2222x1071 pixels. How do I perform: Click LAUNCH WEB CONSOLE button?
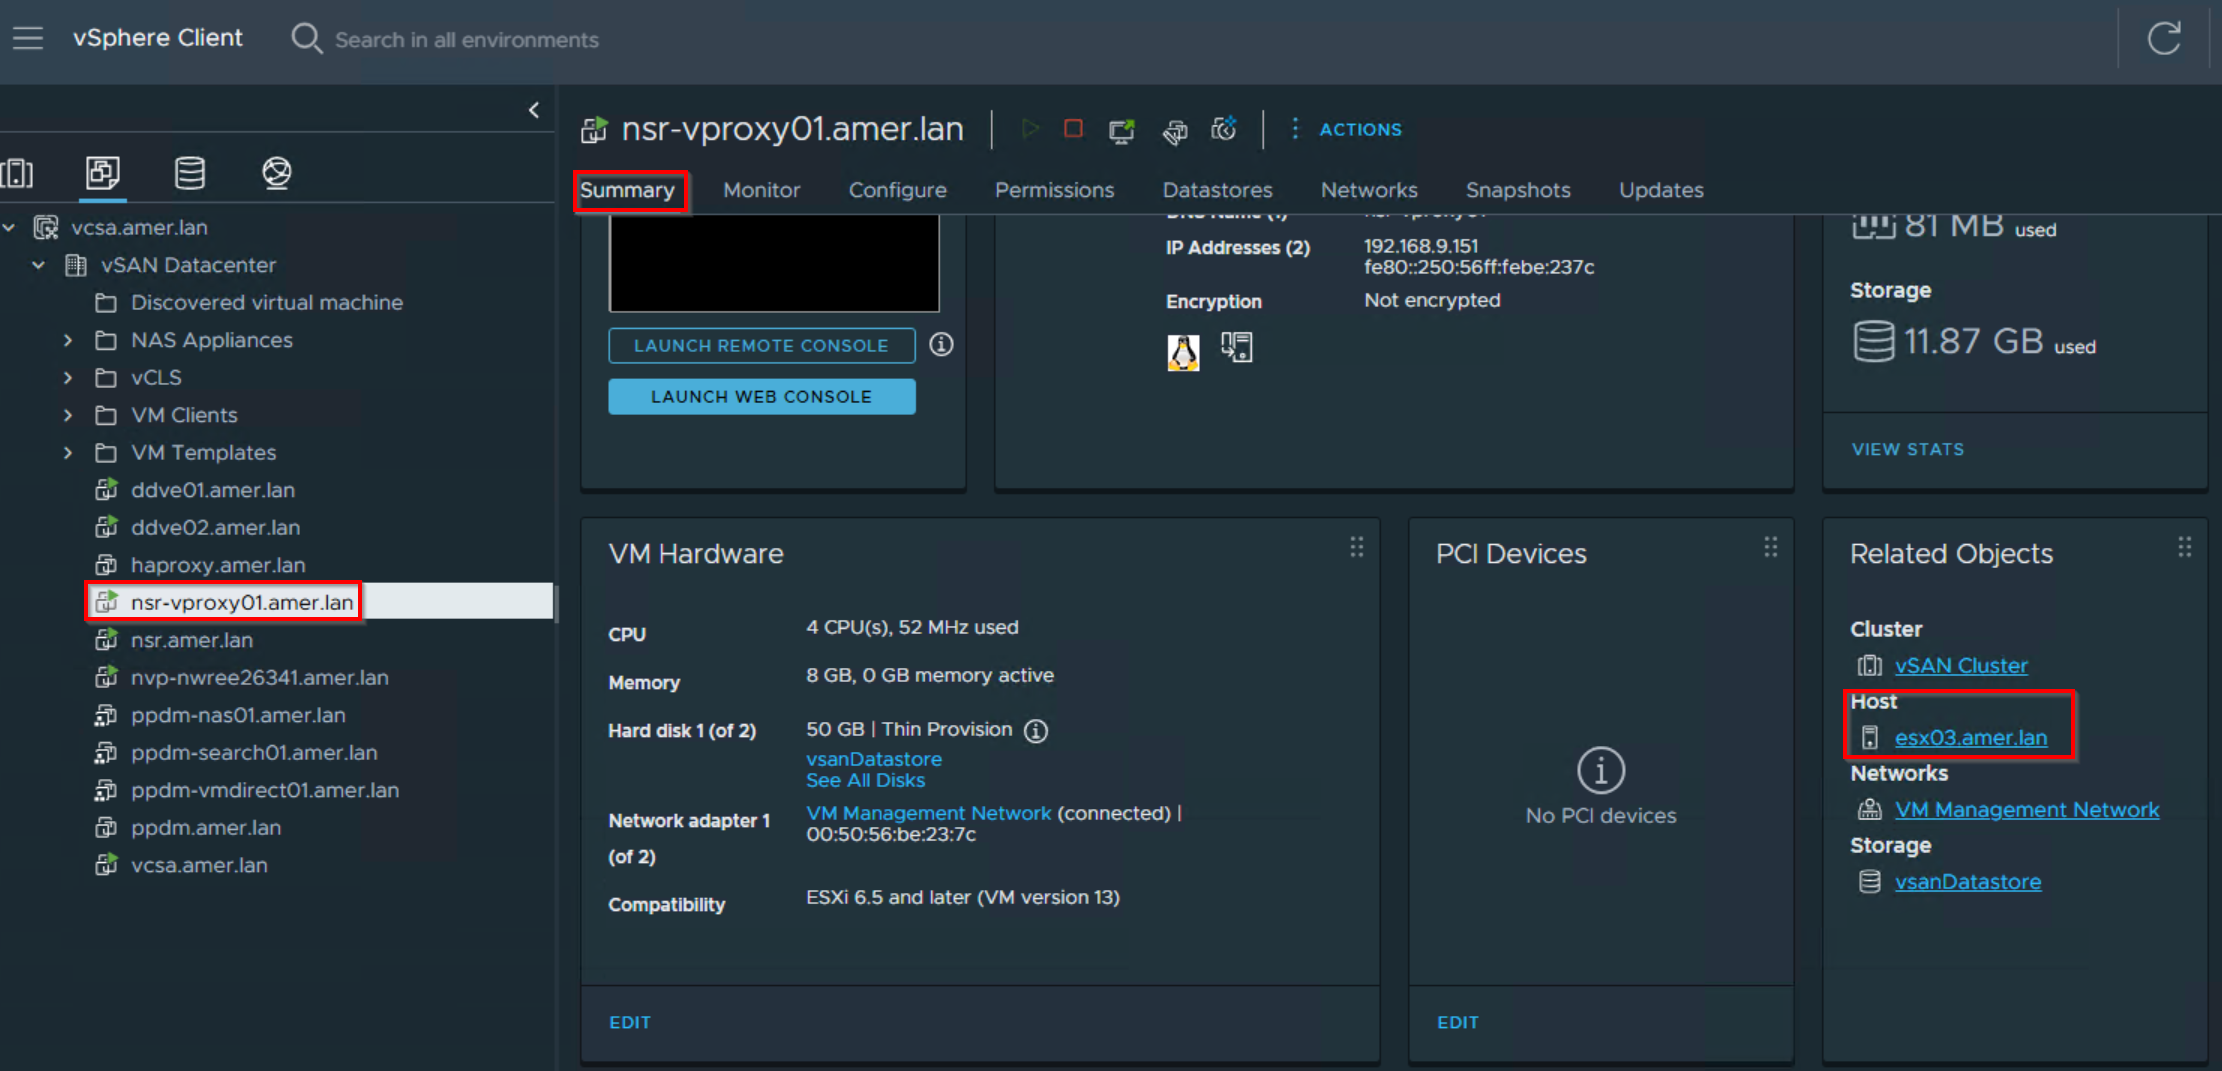click(x=761, y=396)
